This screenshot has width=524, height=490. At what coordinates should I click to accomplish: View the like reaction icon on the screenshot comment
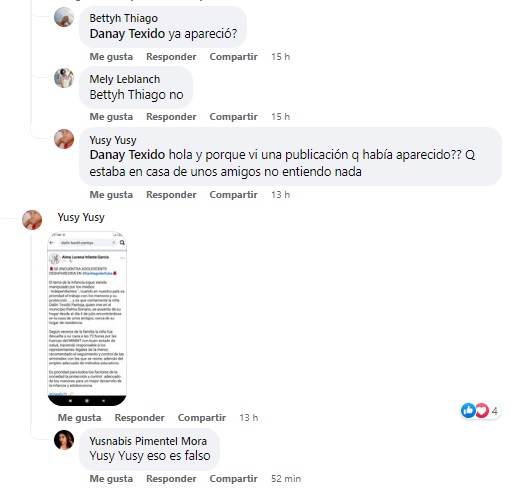coord(468,410)
